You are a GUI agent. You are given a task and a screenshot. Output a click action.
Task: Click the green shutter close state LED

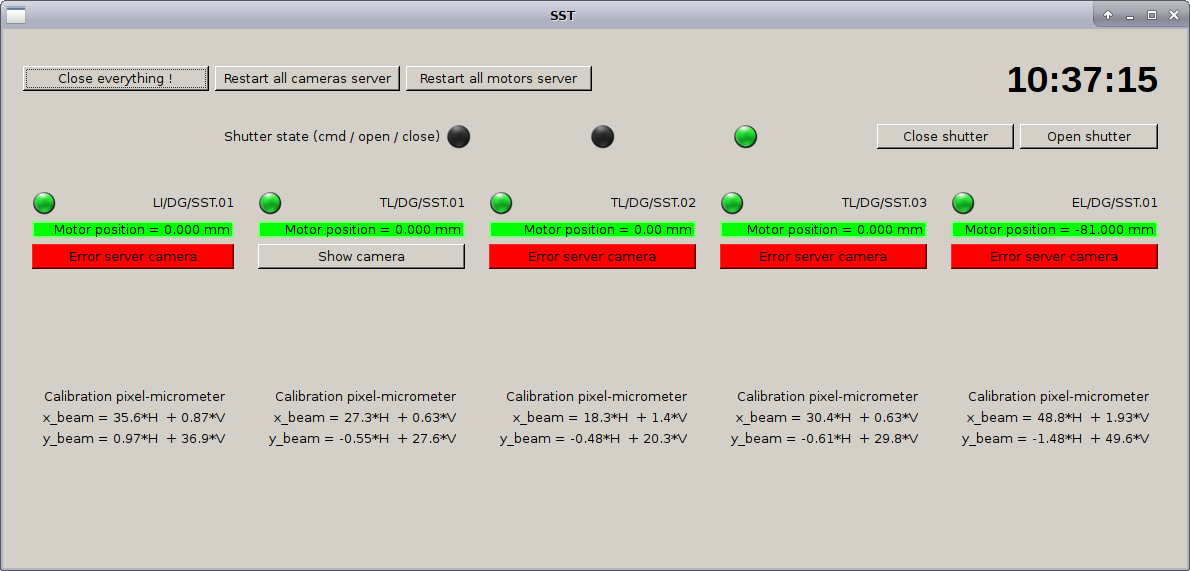(x=746, y=137)
